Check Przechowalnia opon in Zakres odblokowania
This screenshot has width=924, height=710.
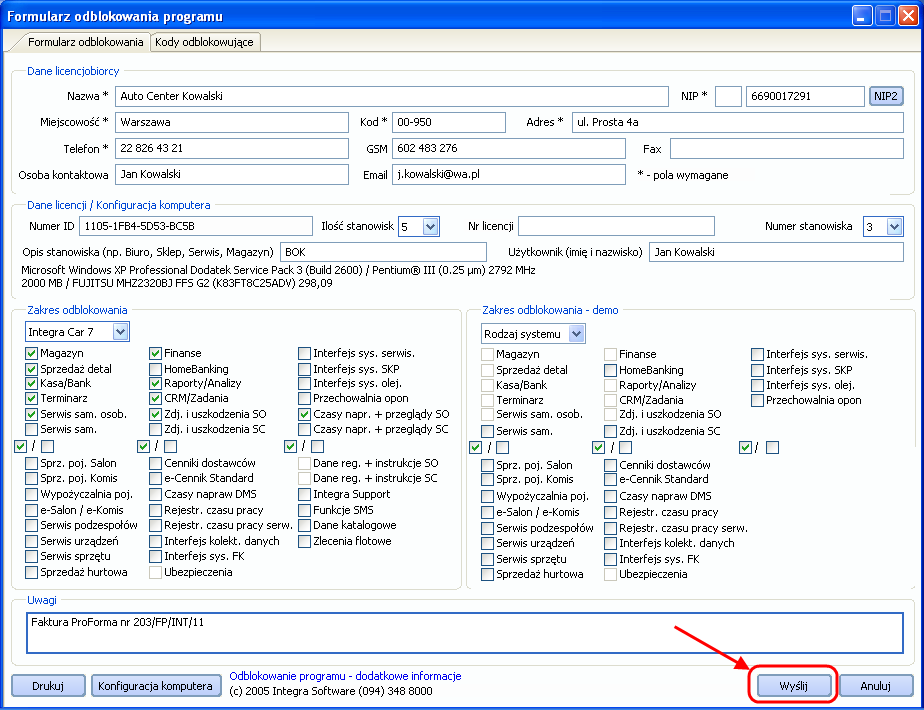pos(305,398)
